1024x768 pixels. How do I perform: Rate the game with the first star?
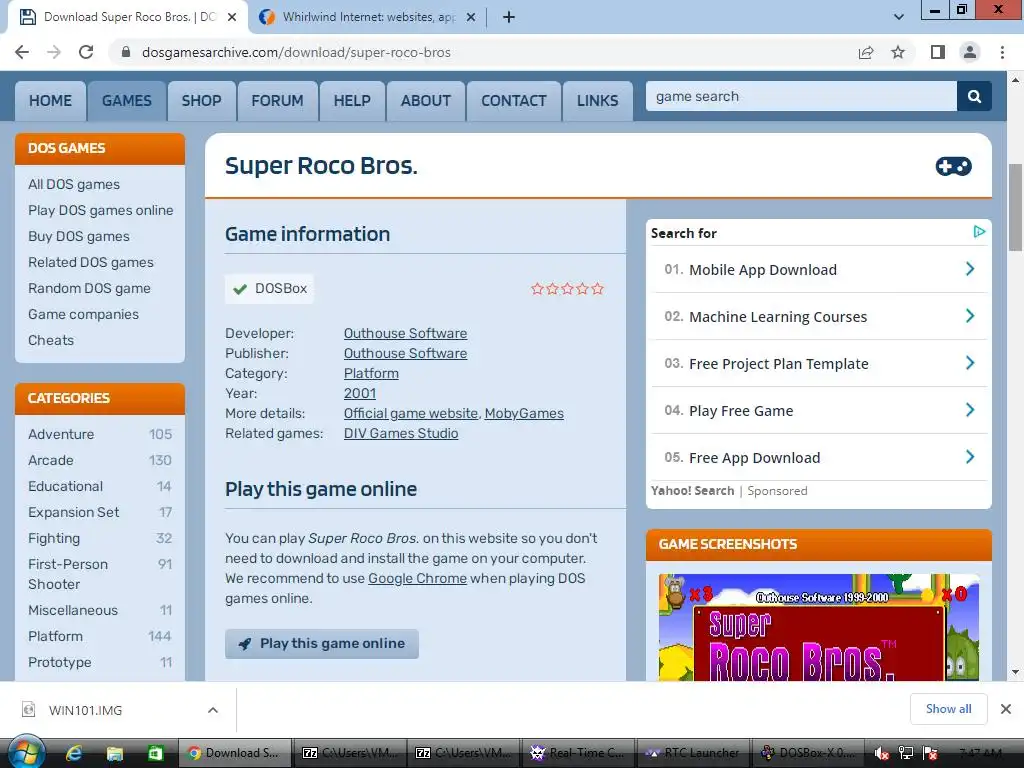[537, 289]
